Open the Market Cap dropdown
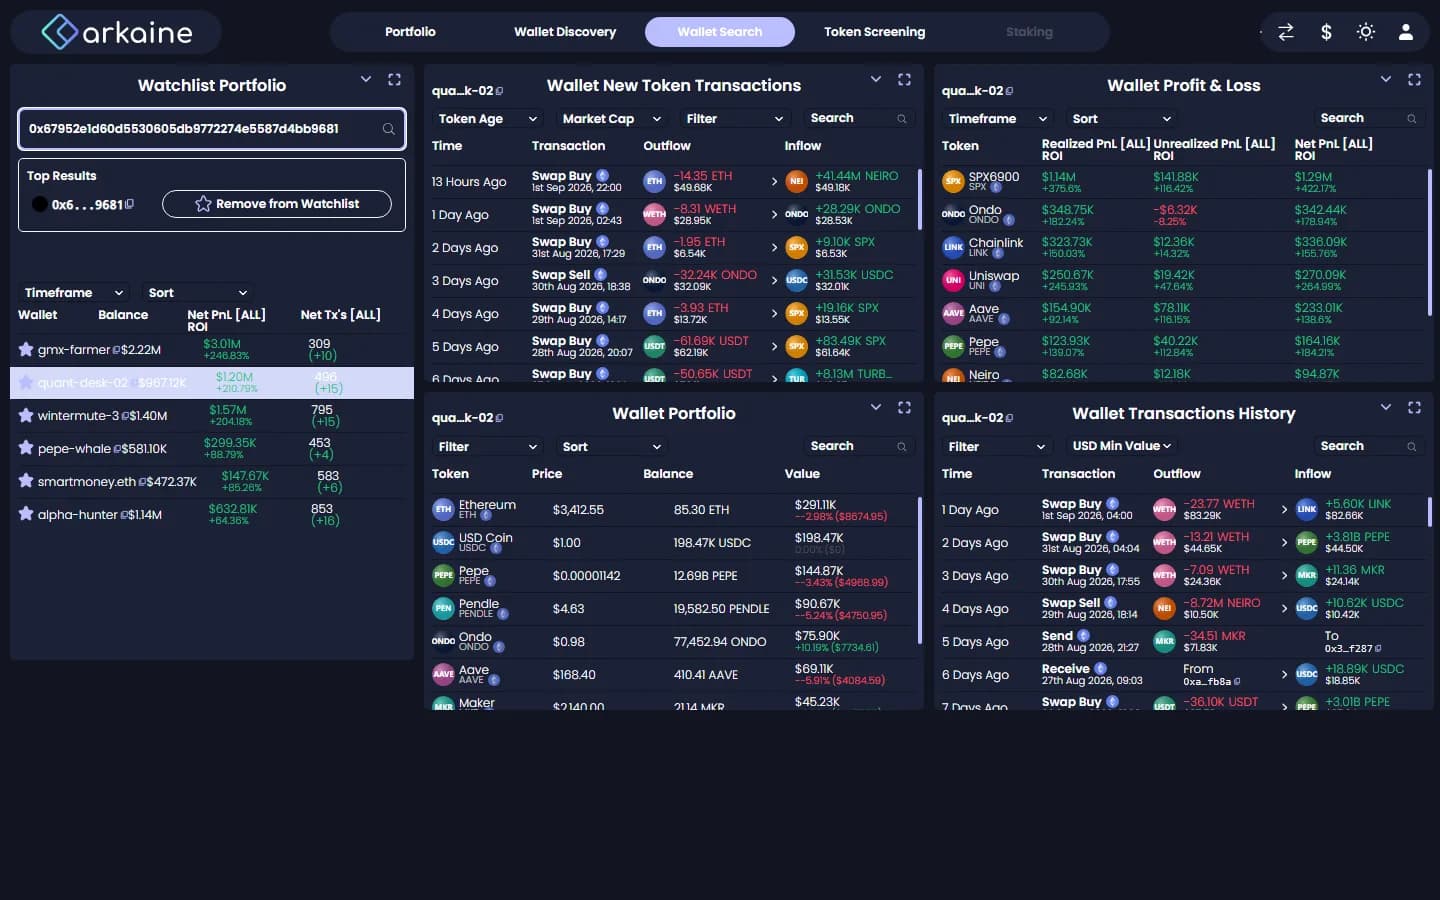The image size is (1440, 900). pyautogui.click(x=610, y=119)
